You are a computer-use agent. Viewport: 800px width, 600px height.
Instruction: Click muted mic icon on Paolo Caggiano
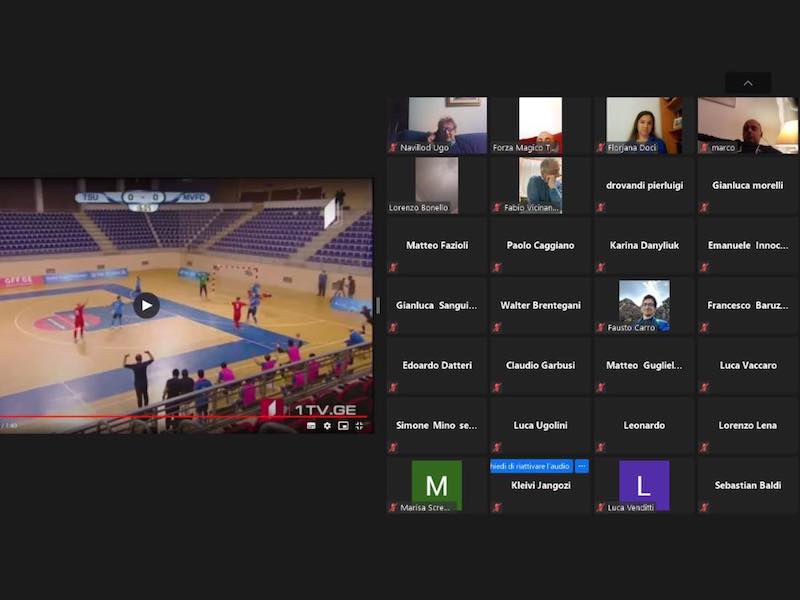pyautogui.click(x=497, y=267)
